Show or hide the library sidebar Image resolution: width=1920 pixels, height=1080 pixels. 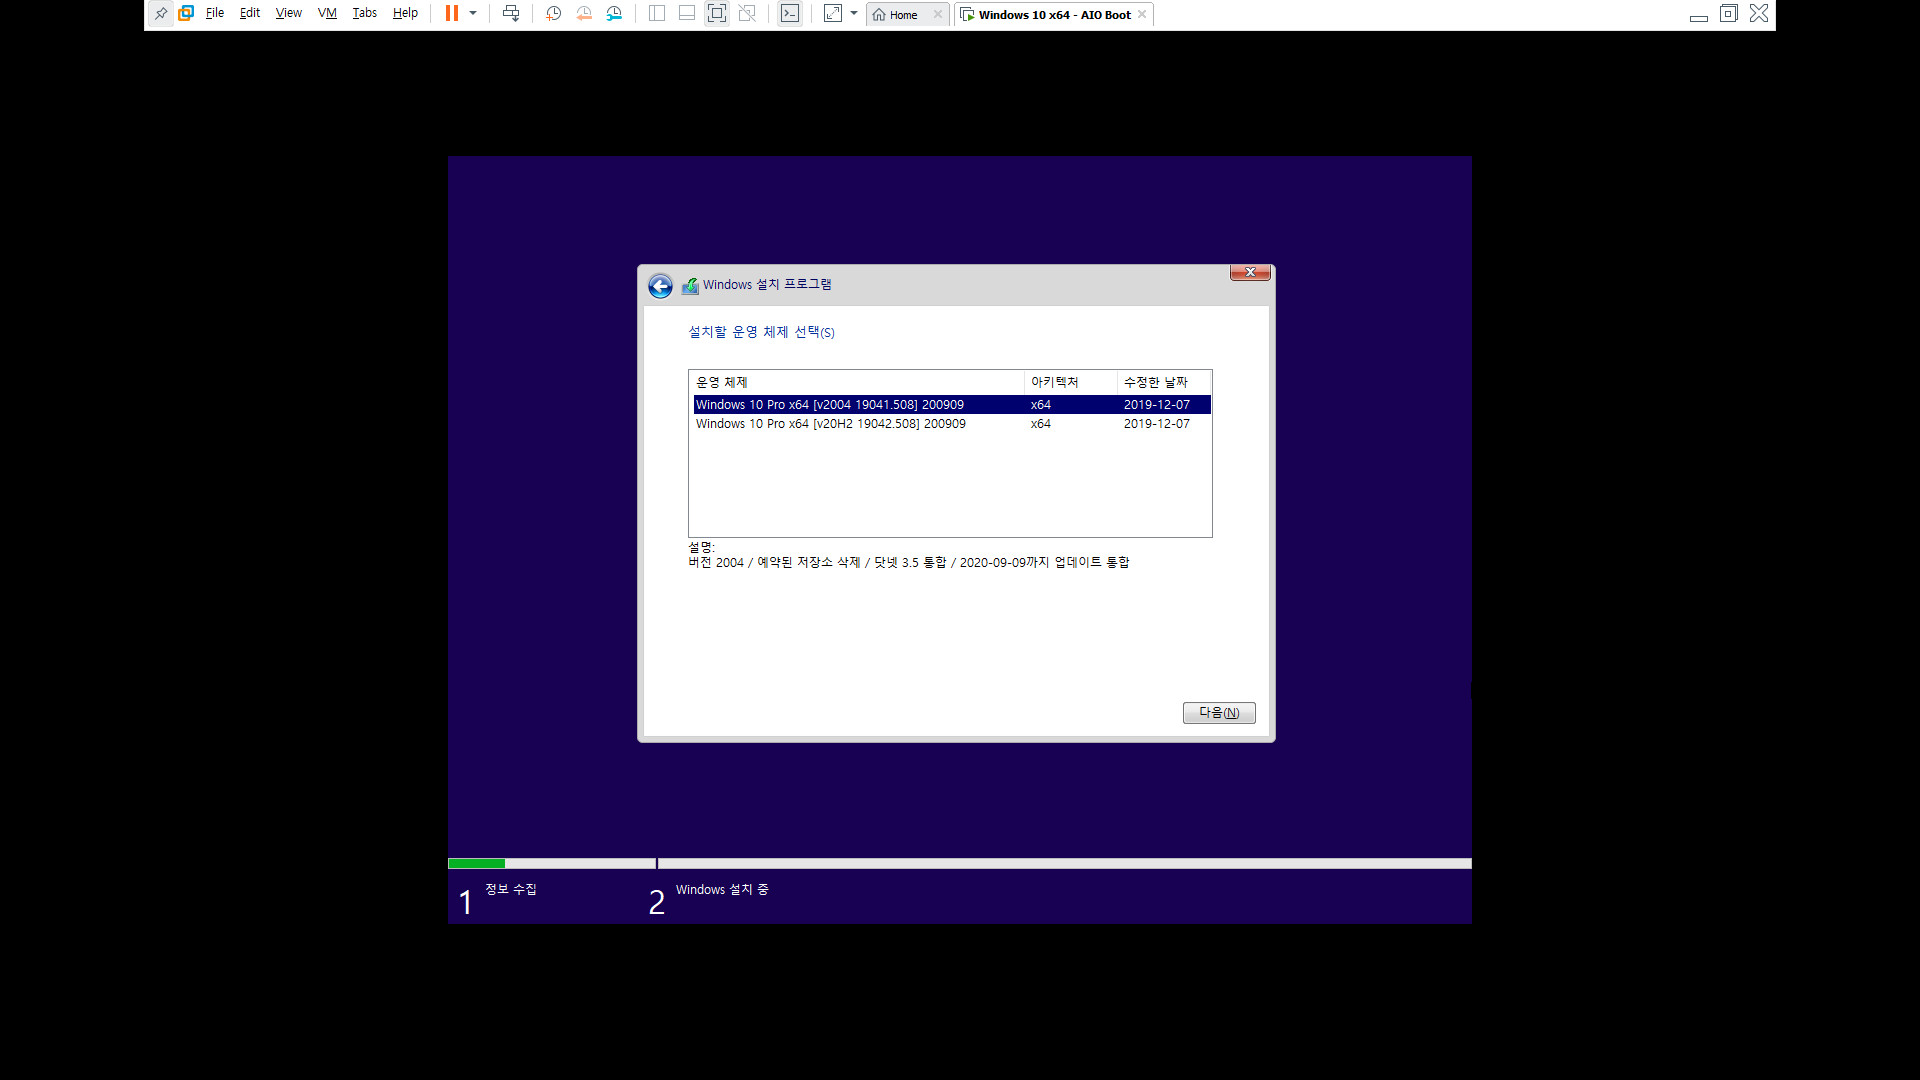click(657, 14)
